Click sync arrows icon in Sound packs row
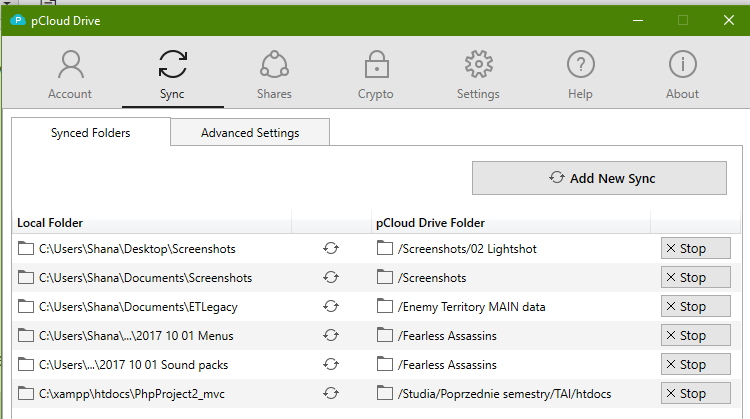 (x=331, y=364)
